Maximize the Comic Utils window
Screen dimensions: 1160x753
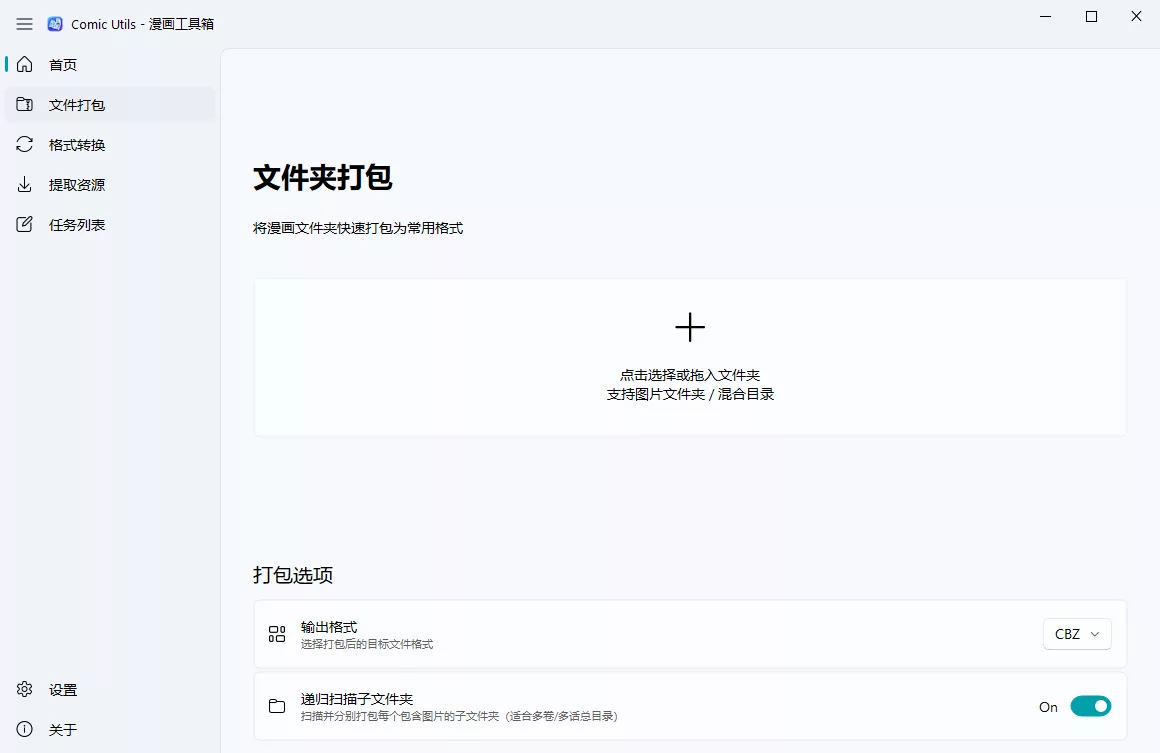tap(1091, 16)
